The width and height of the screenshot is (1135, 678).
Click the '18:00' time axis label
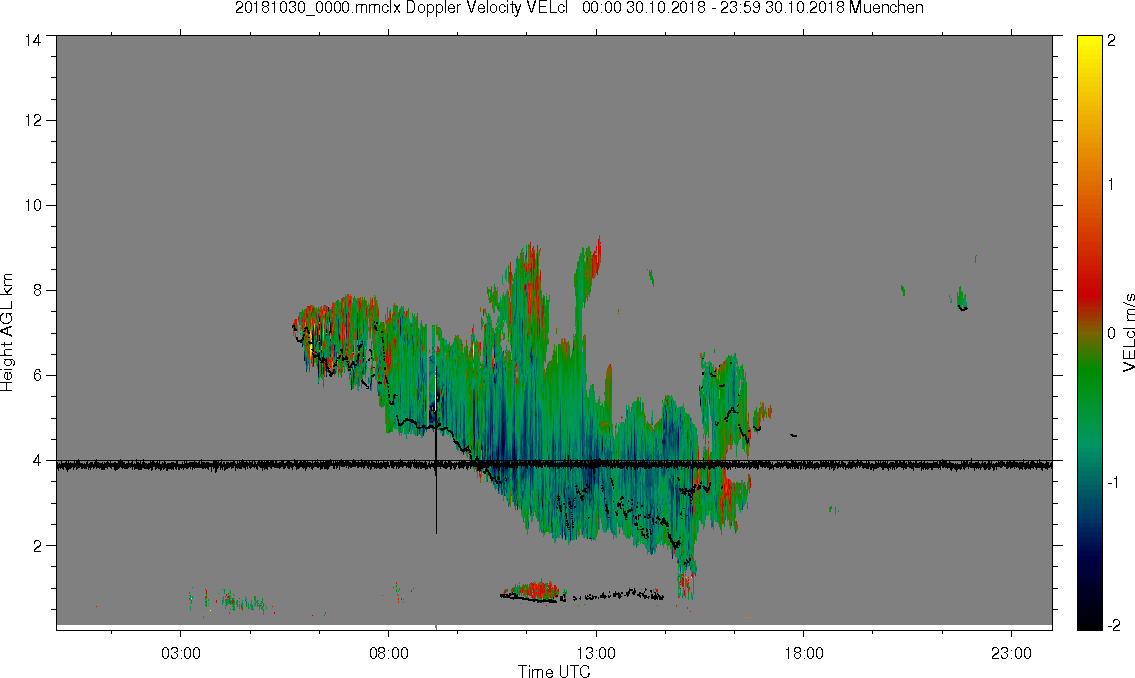803,653
